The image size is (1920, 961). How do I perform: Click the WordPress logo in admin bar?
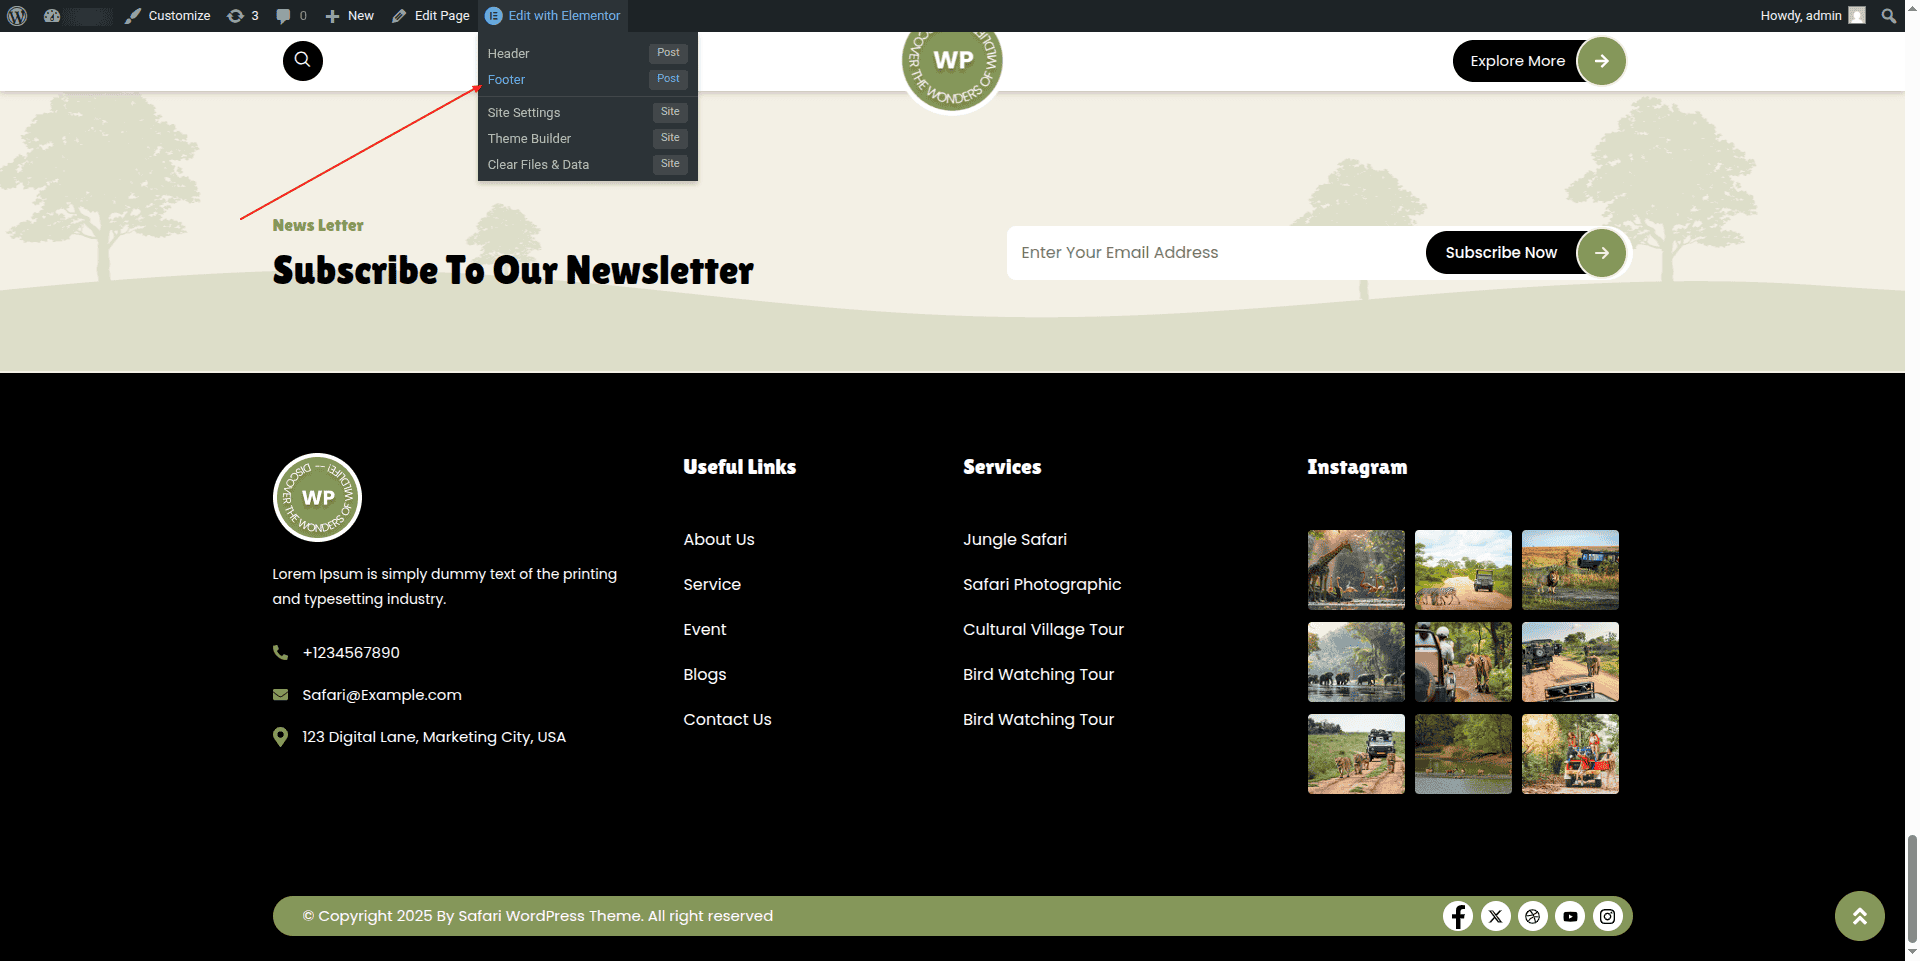[x=17, y=16]
